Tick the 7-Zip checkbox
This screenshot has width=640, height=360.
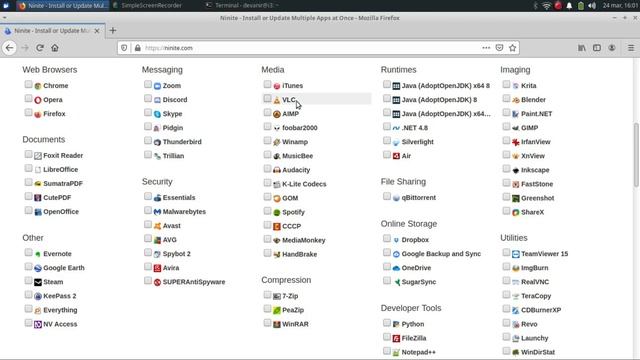pyautogui.click(x=267, y=295)
